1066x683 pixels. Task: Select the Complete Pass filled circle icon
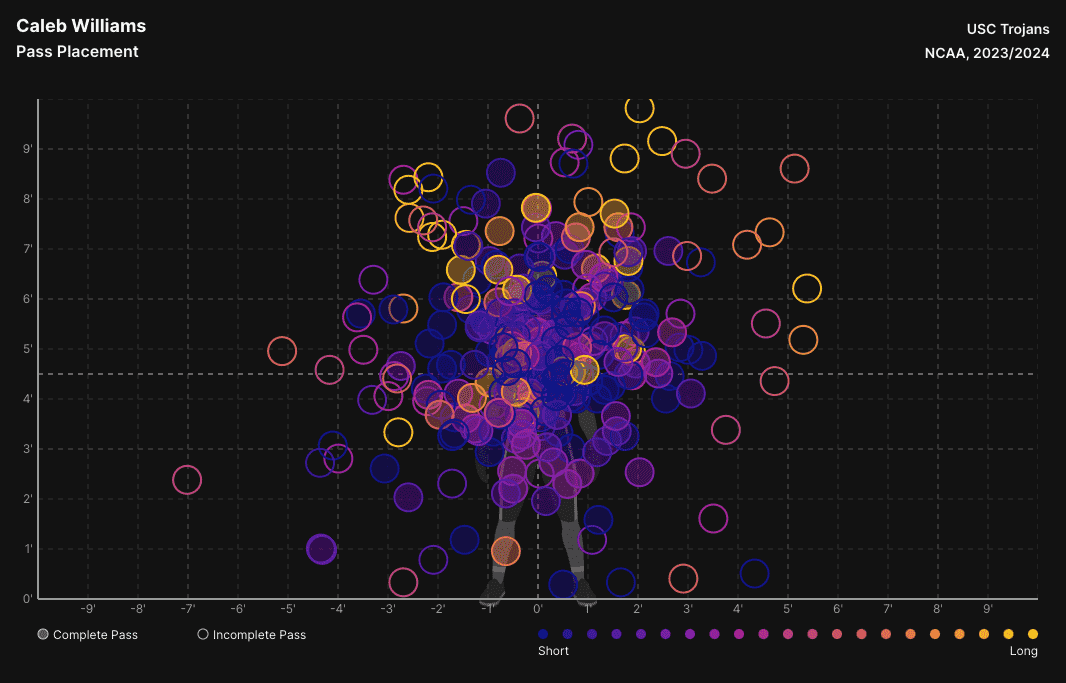click(41, 633)
